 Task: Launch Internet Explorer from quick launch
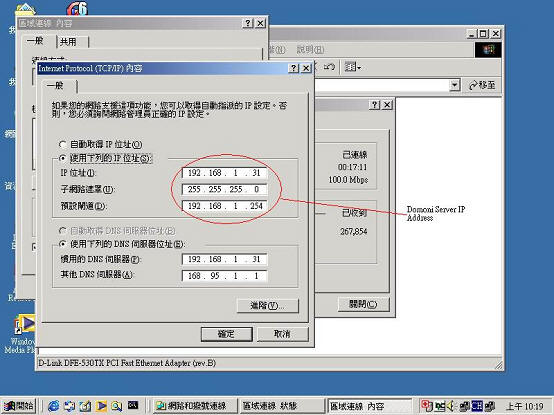tap(53, 406)
